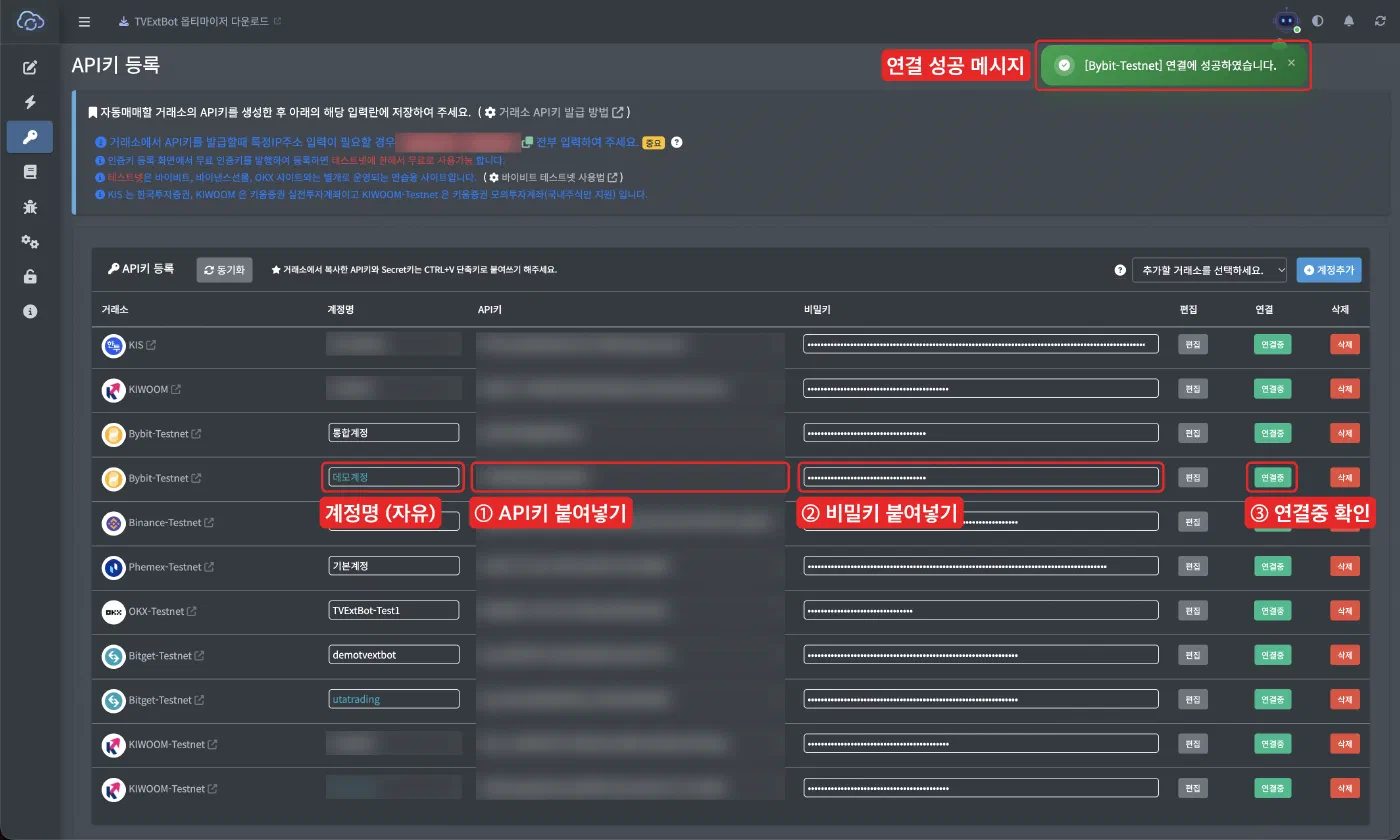Click the cloud logo at top left
Viewport: 1400px width, 840px height.
(x=31, y=20)
